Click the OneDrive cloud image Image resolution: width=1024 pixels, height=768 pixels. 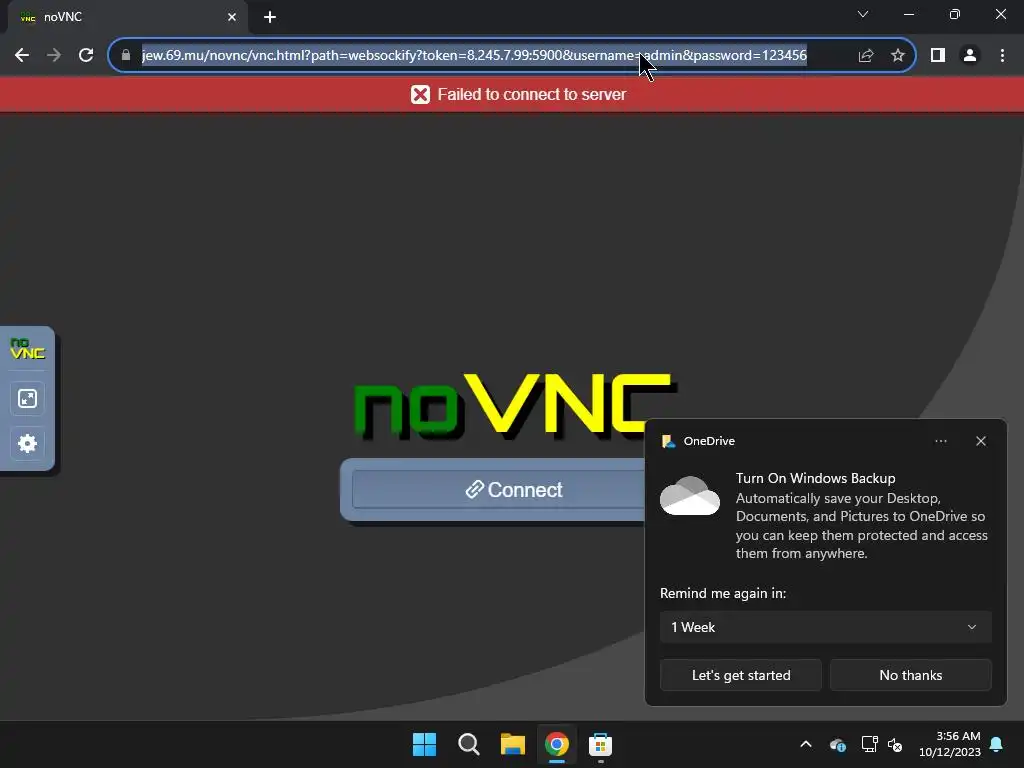point(690,496)
